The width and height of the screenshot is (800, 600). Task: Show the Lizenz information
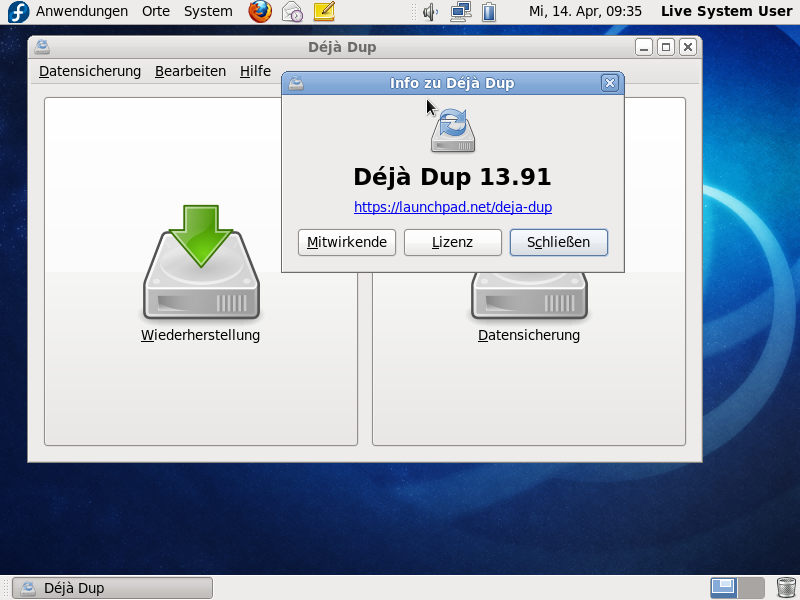pos(453,242)
